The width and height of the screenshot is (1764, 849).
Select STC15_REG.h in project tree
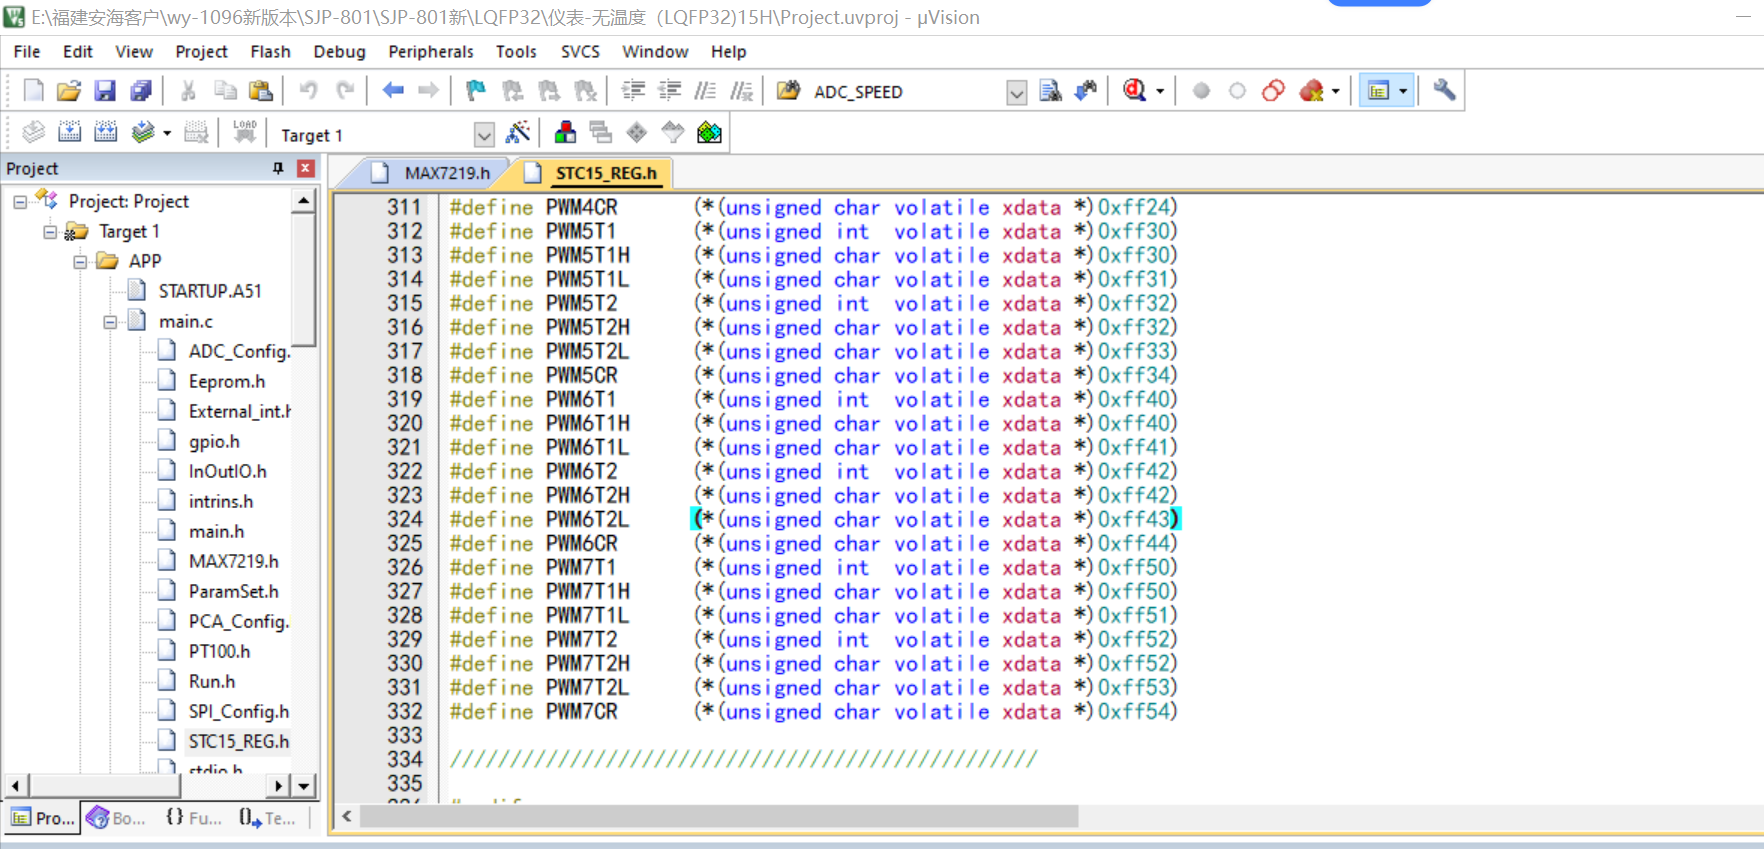(238, 741)
